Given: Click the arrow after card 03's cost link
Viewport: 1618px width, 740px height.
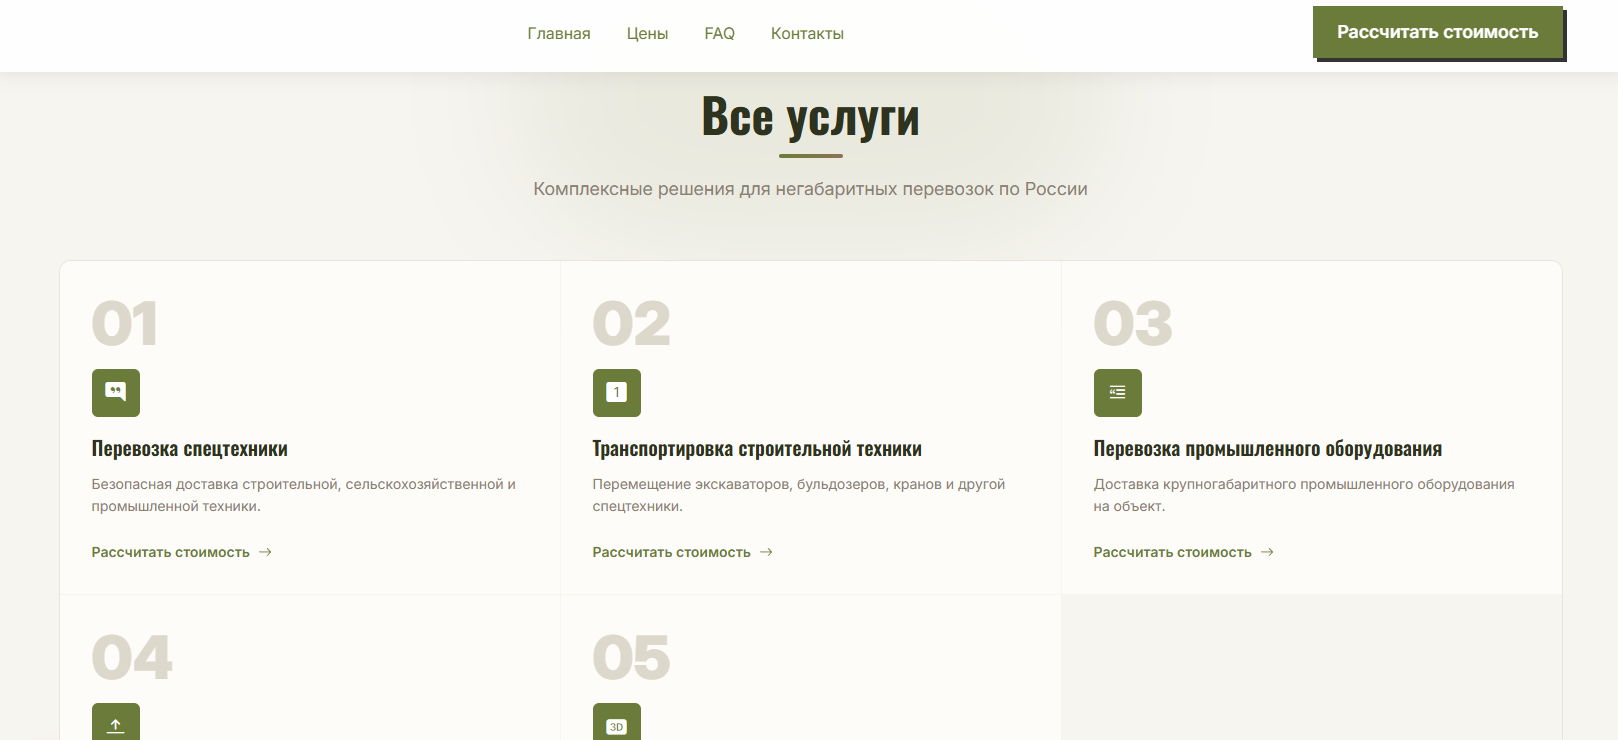Looking at the screenshot, I should click(1267, 552).
